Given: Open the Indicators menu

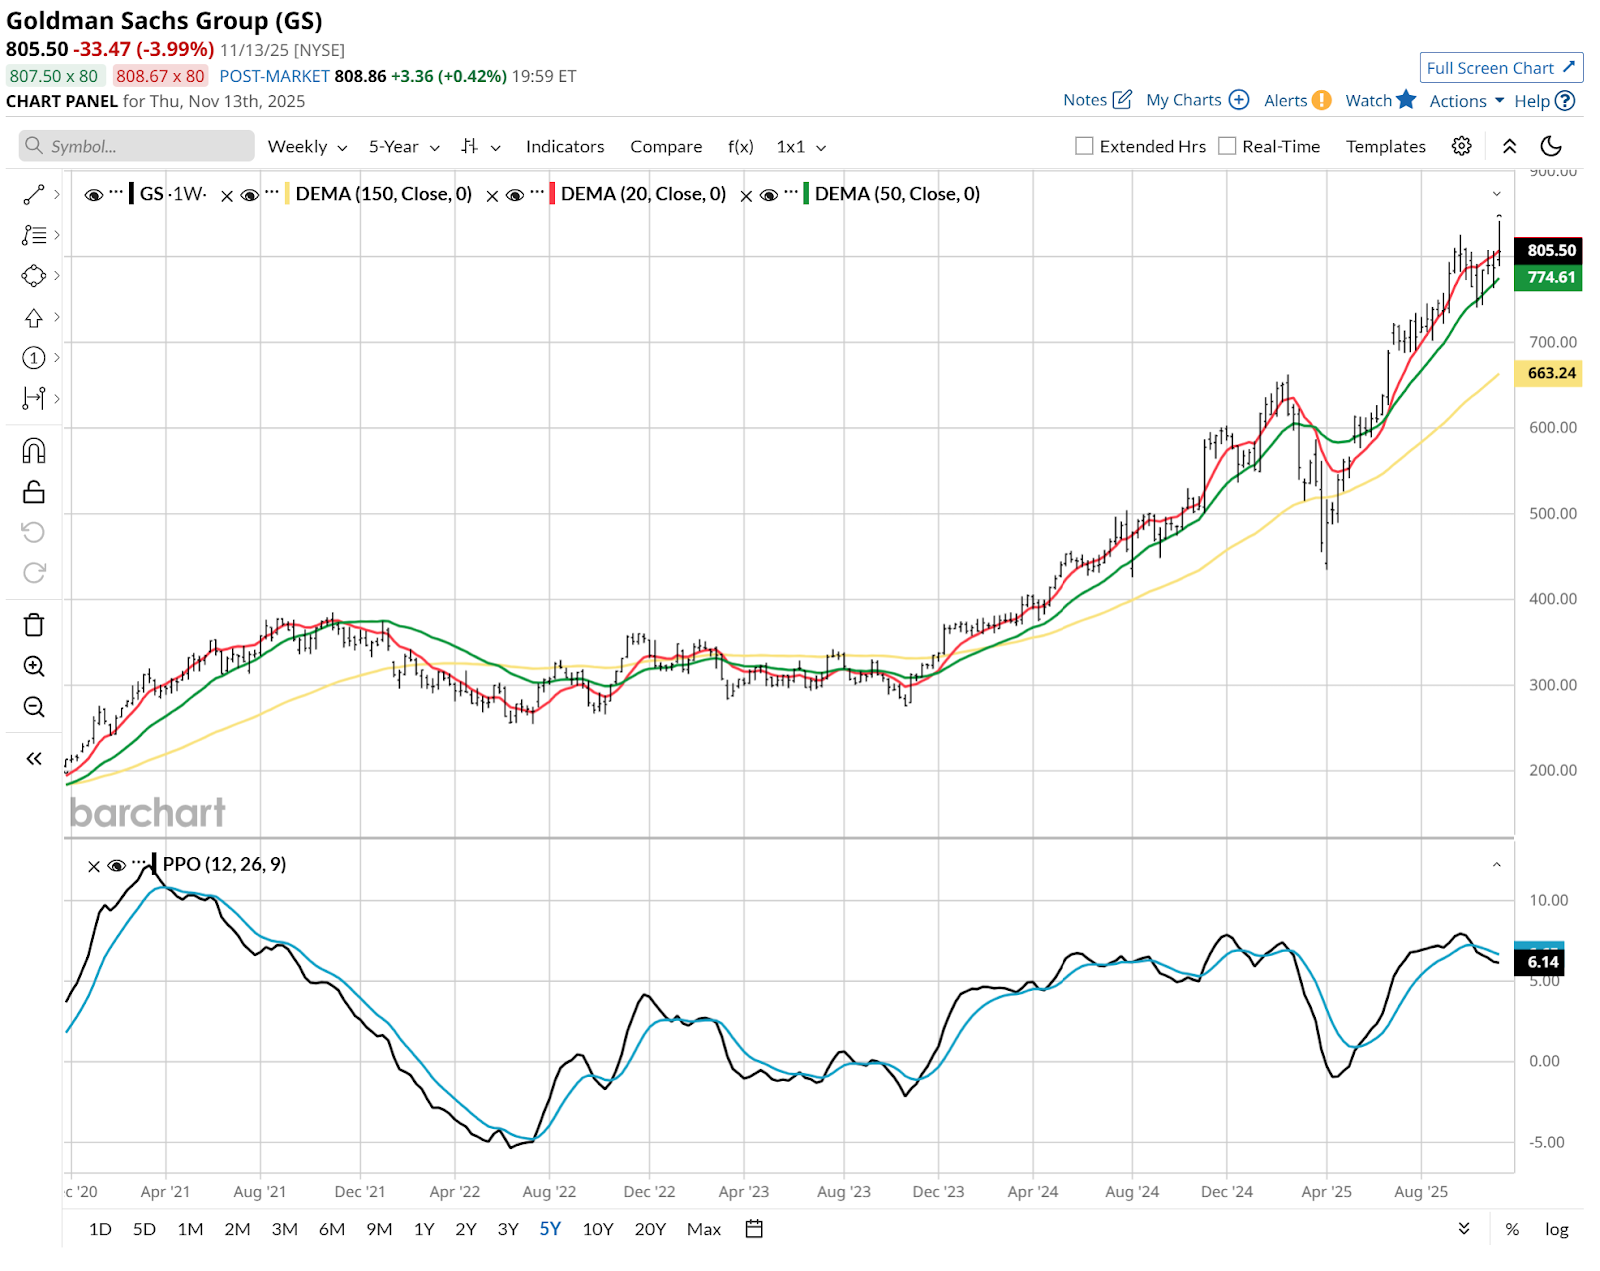Looking at the screenshot, I should 565,146.
